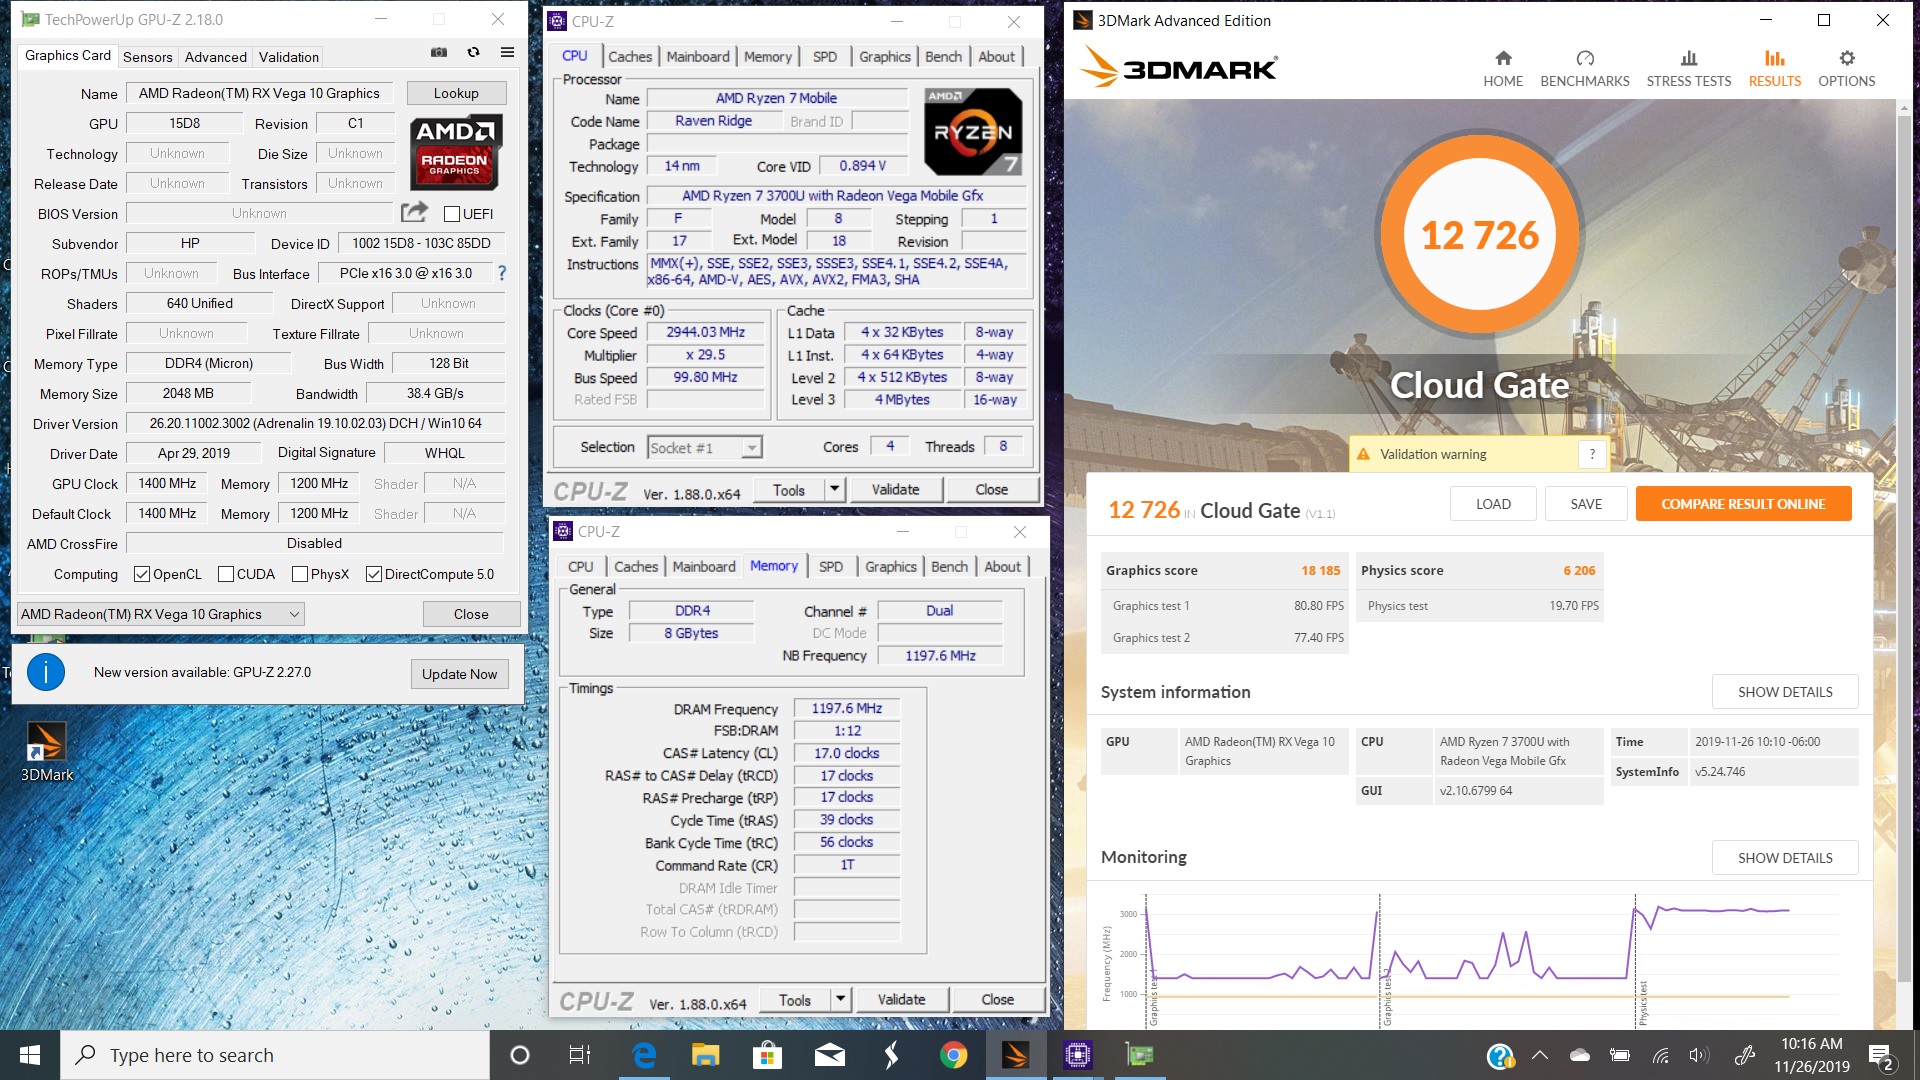Click the taskbar search box

[275, 1055]
